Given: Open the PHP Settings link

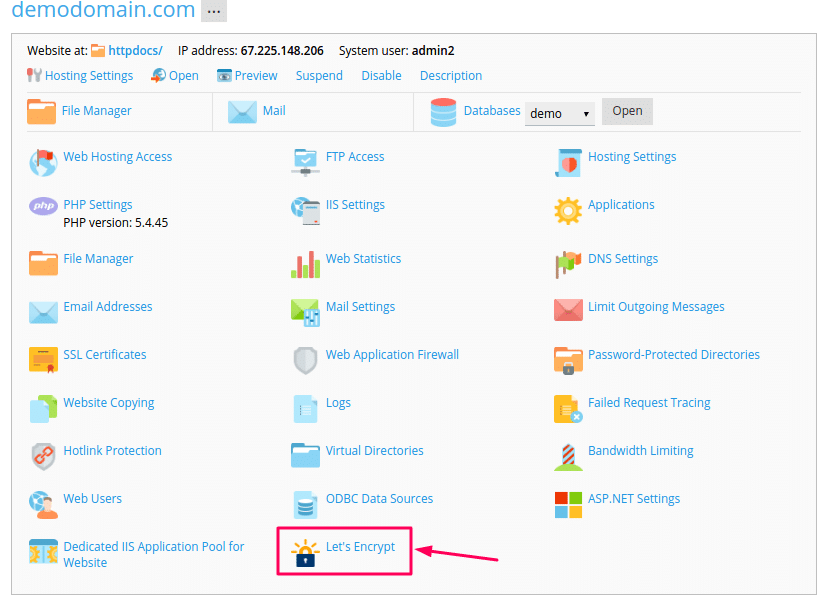Looking at the screenshot, I should pos(98,205).
